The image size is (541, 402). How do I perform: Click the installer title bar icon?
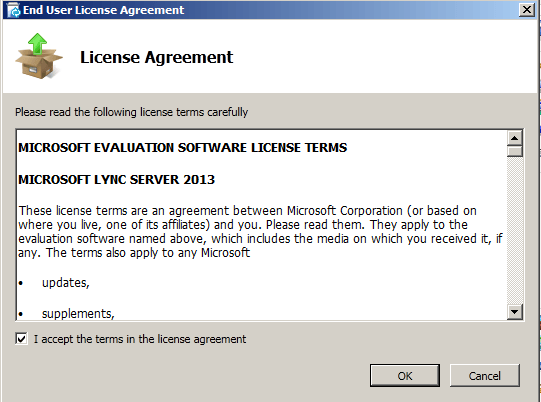pyautogui.click(x=14, y=10)
